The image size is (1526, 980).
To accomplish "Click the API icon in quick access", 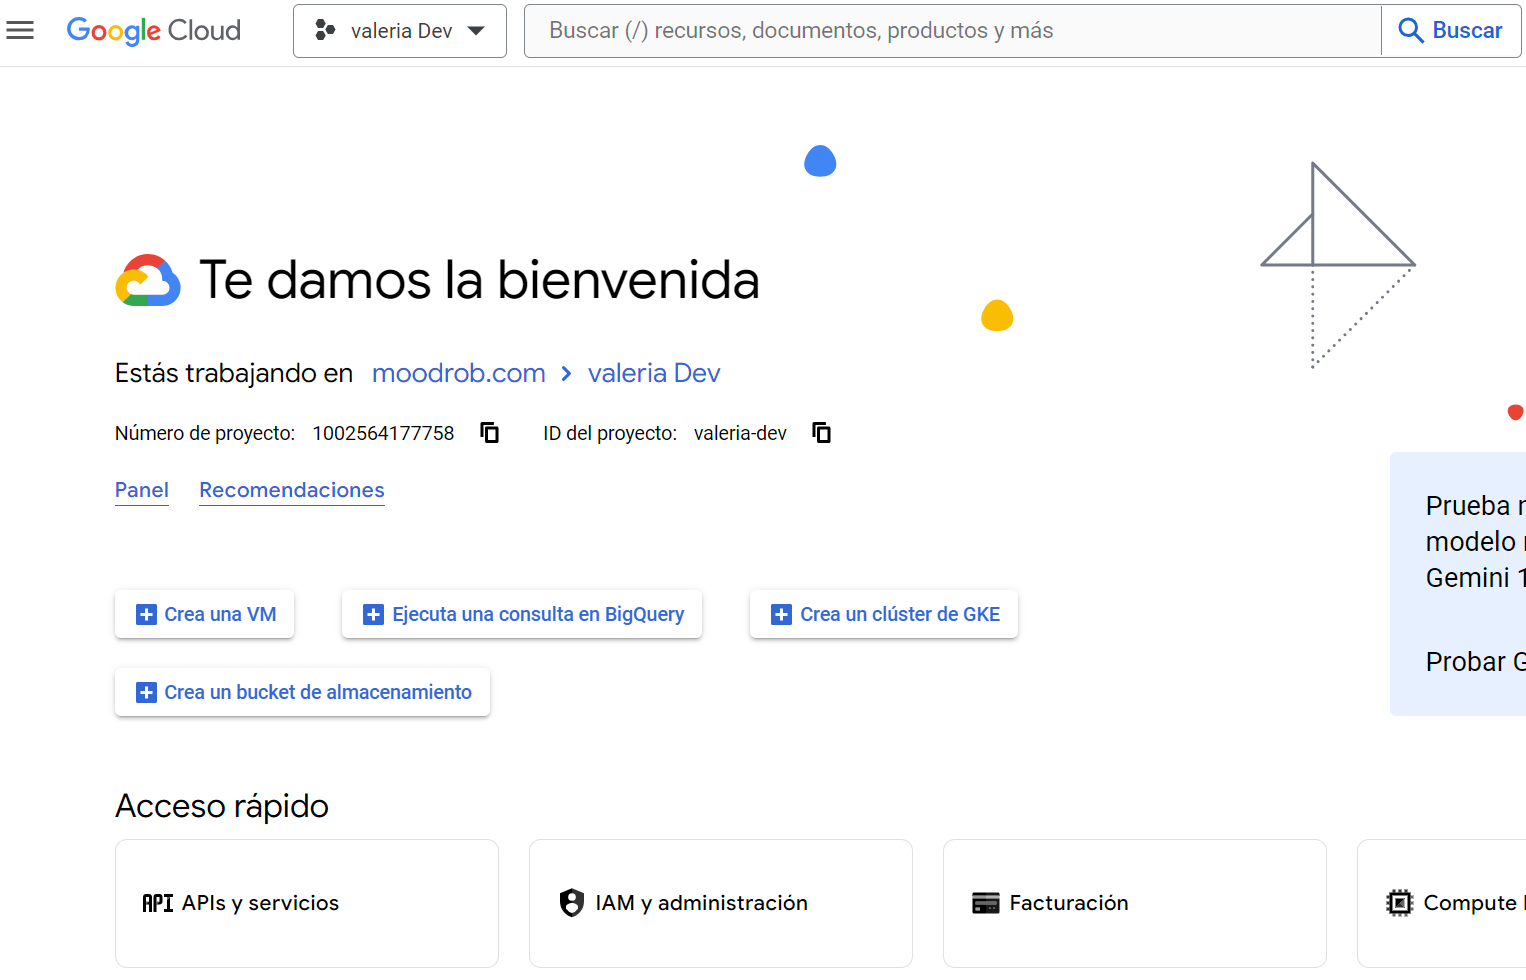I will pyautogui.click(x=158, y=903).
